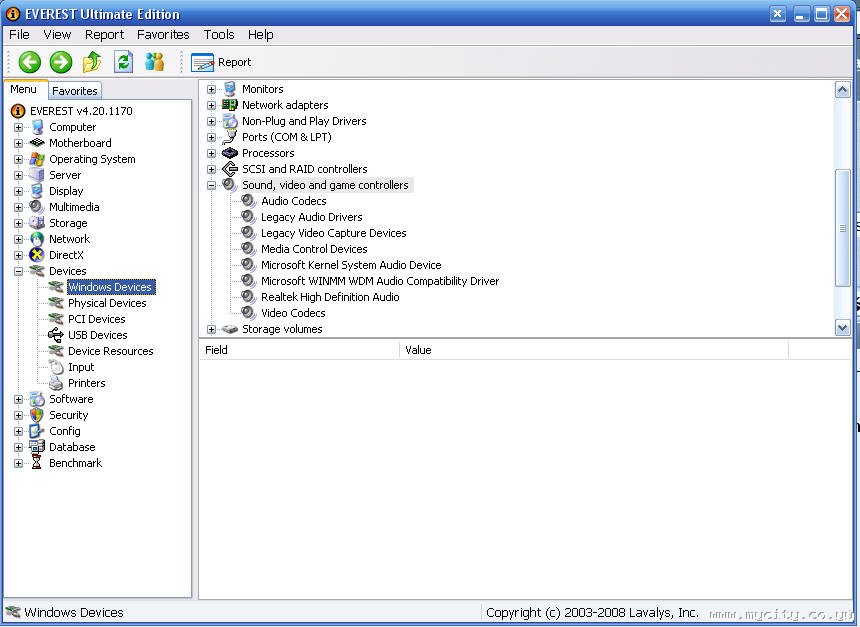Collapse Sound, video and game controllers

(211, 185)
